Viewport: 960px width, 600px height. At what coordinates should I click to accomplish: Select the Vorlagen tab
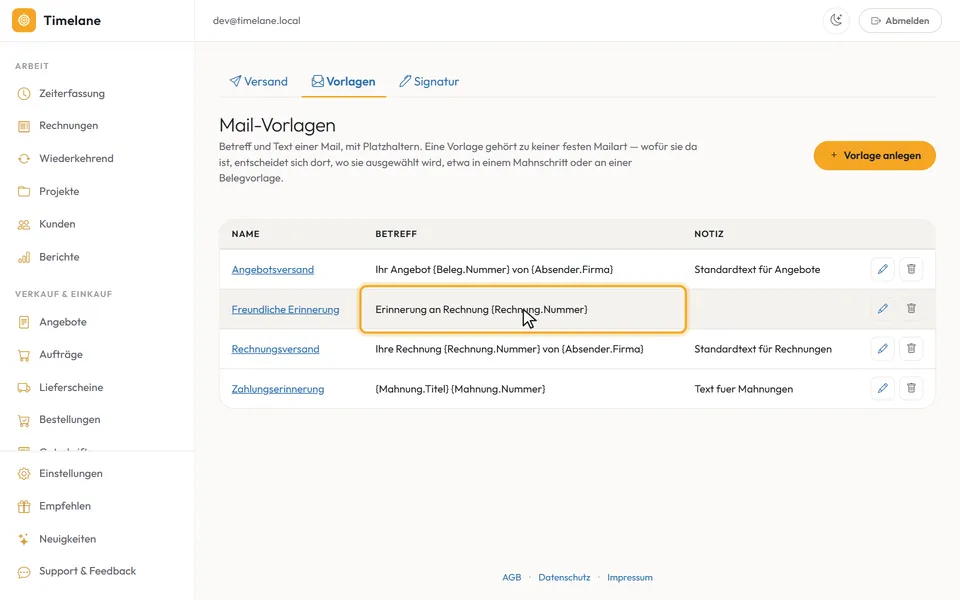pyautogui.click(x=343, y=81)
